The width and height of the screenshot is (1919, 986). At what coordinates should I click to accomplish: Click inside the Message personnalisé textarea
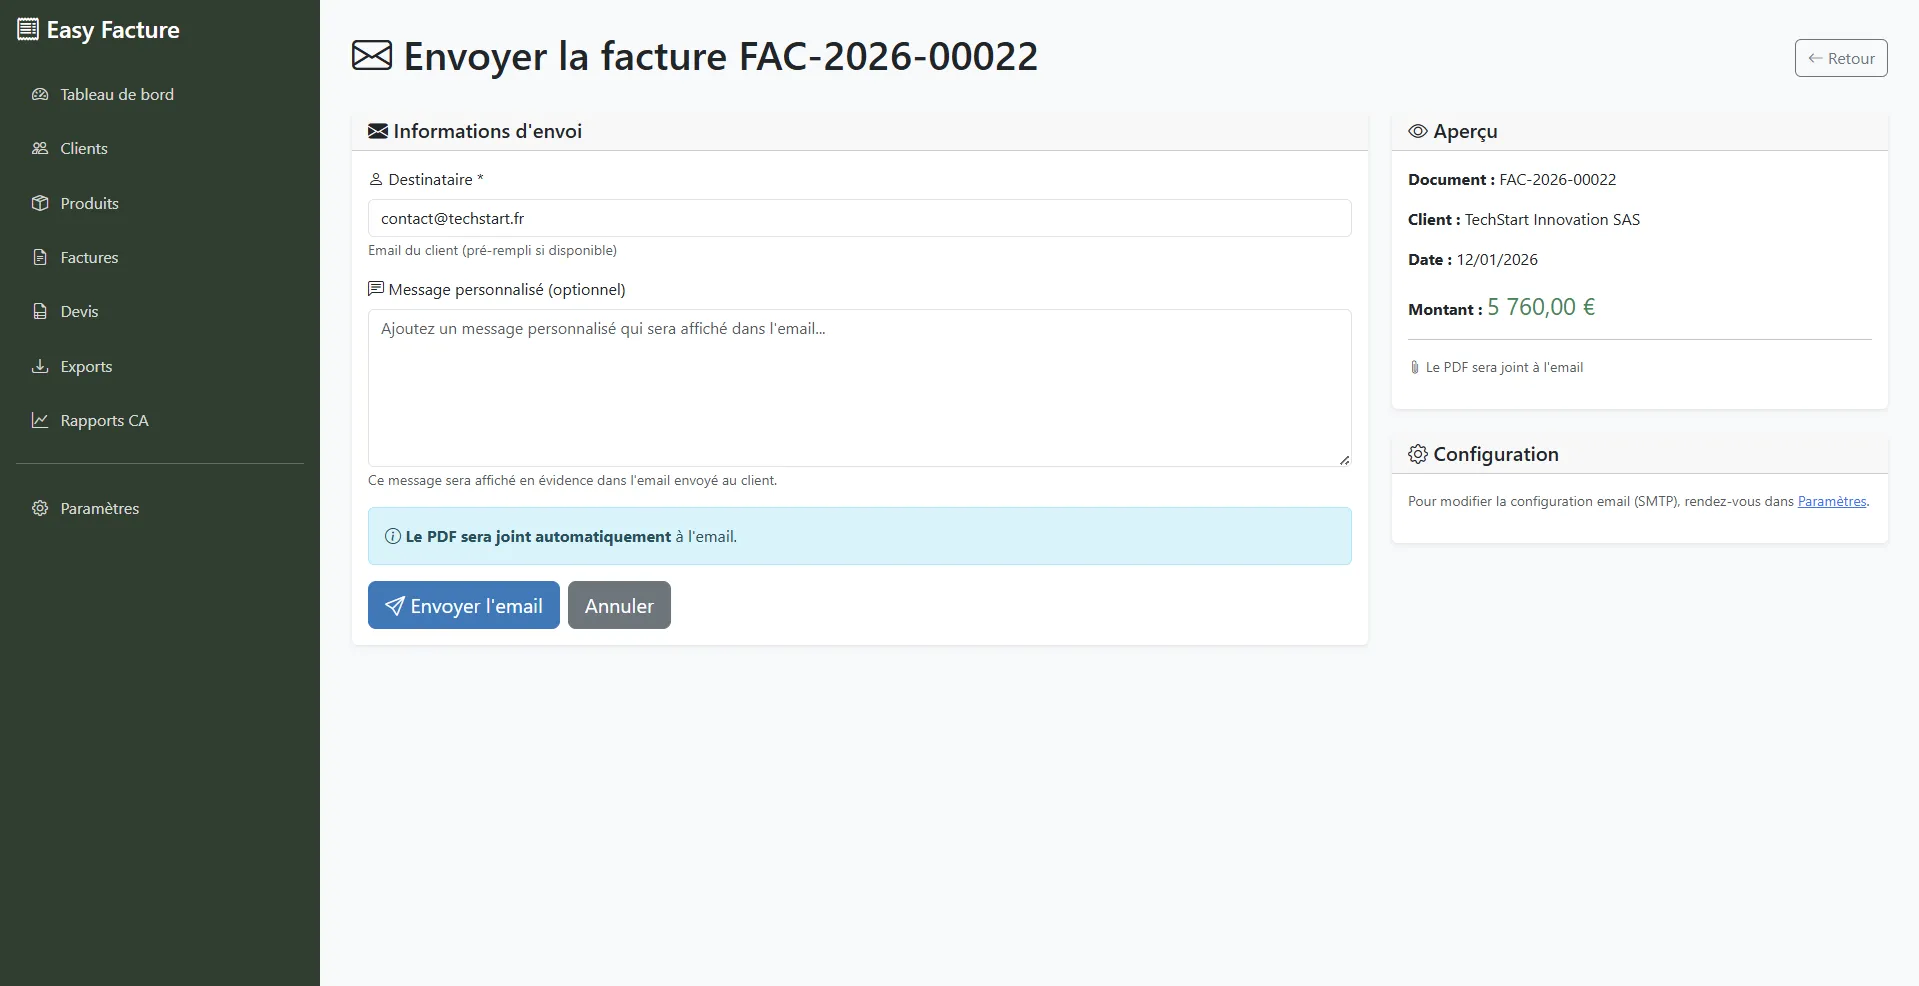[x=859, y=388]
